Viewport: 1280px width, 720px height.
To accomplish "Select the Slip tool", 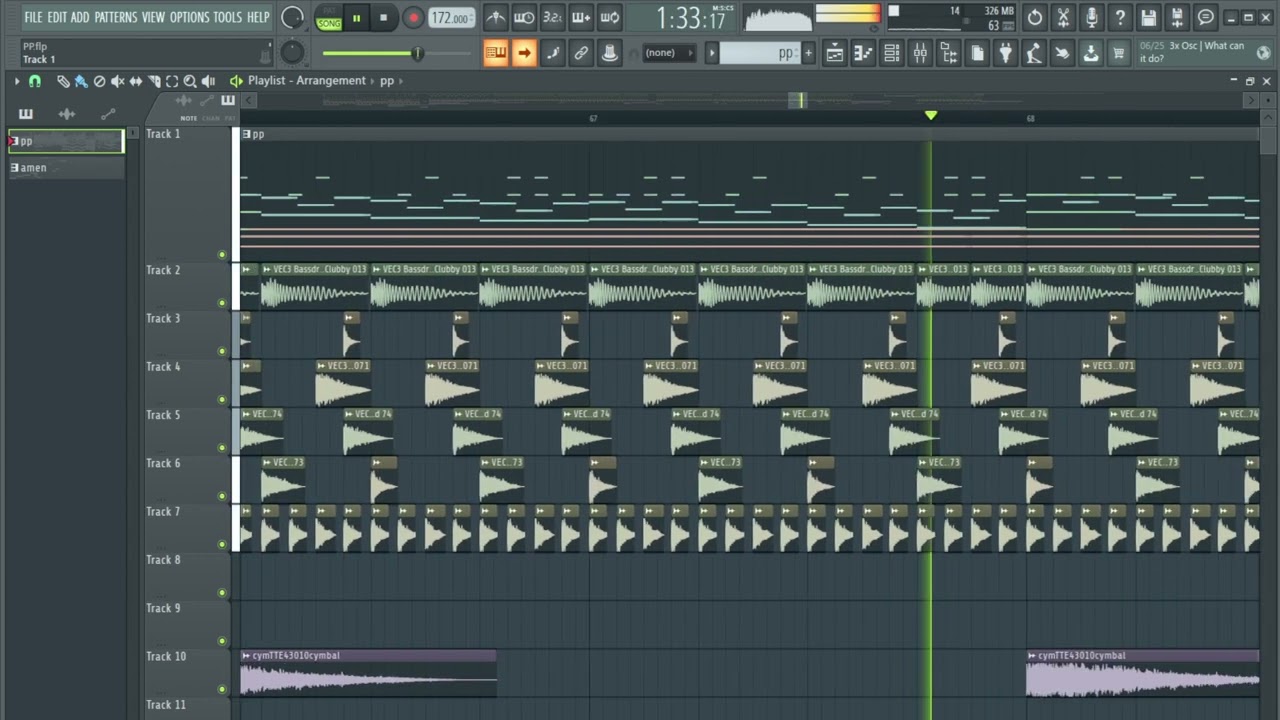I will (x=136, y=81).
